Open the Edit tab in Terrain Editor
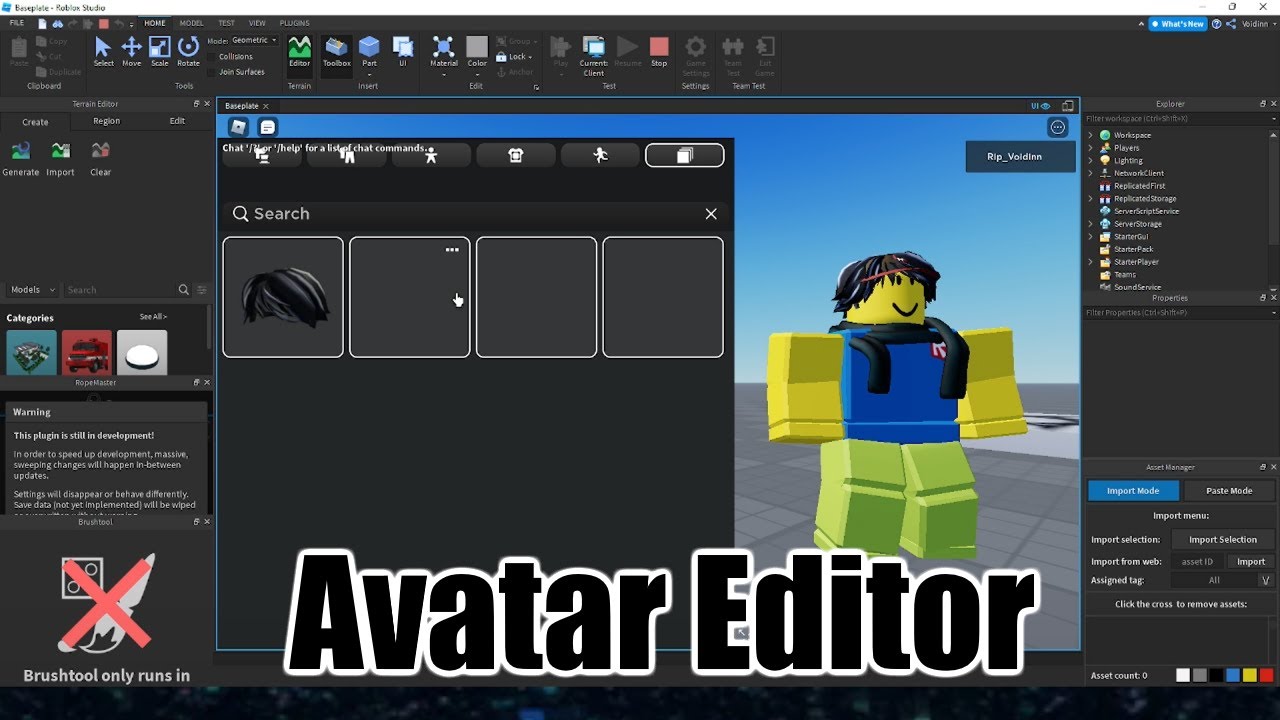This screenshot has width=1280, height=720. pos(177,121)
